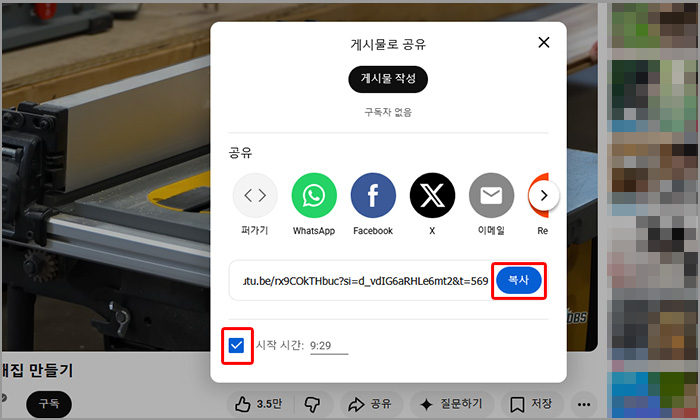Share the video by email (이메일)
The height and width of the screenshot is (420, 700).
[491, 195]
